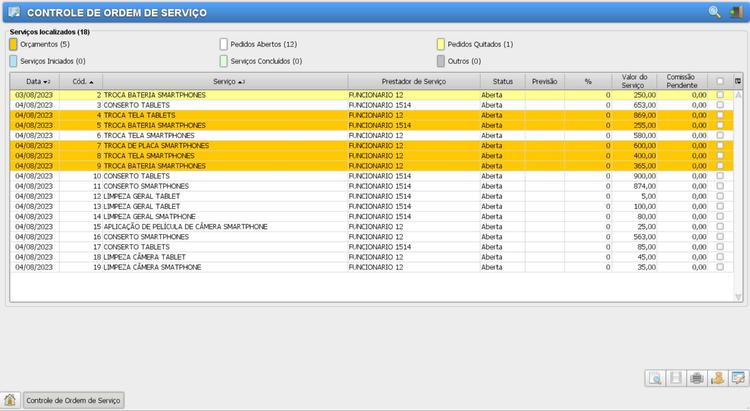750x411 pixels.
Task: Check the box for TROCA TELA TABLETS row
Action: 720,115
